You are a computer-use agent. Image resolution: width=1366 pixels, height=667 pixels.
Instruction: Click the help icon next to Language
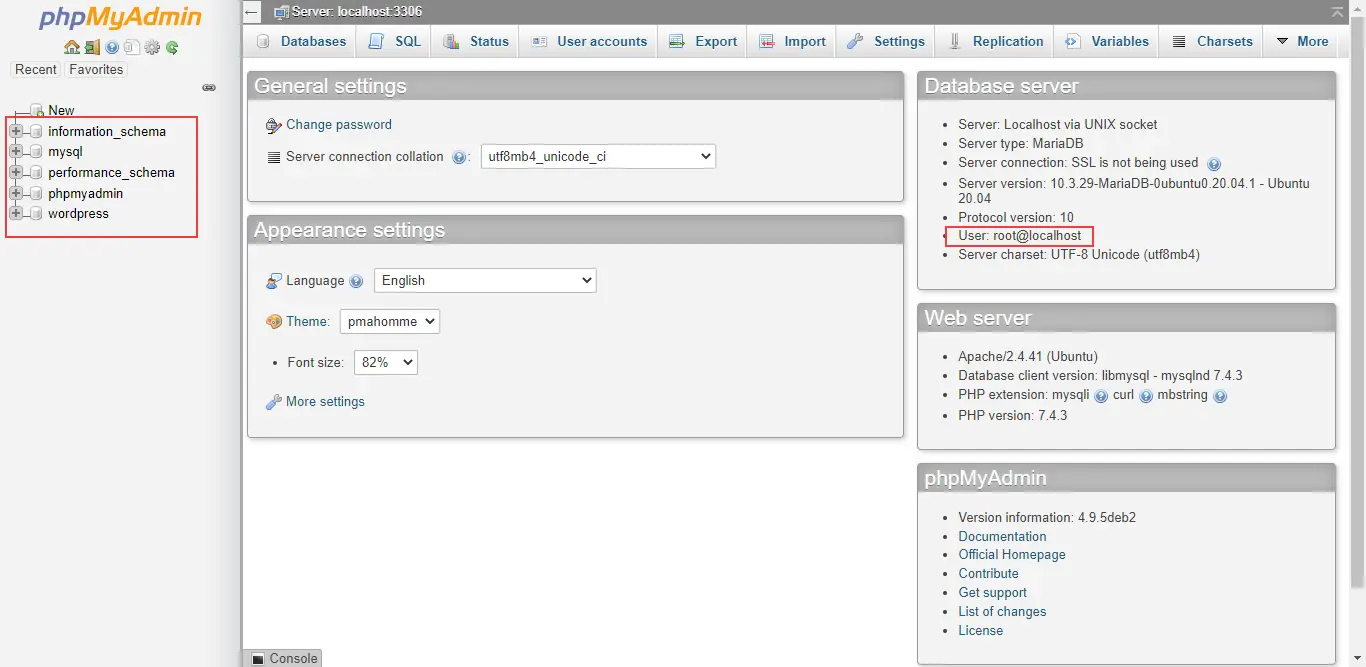(x=356, y=282)
